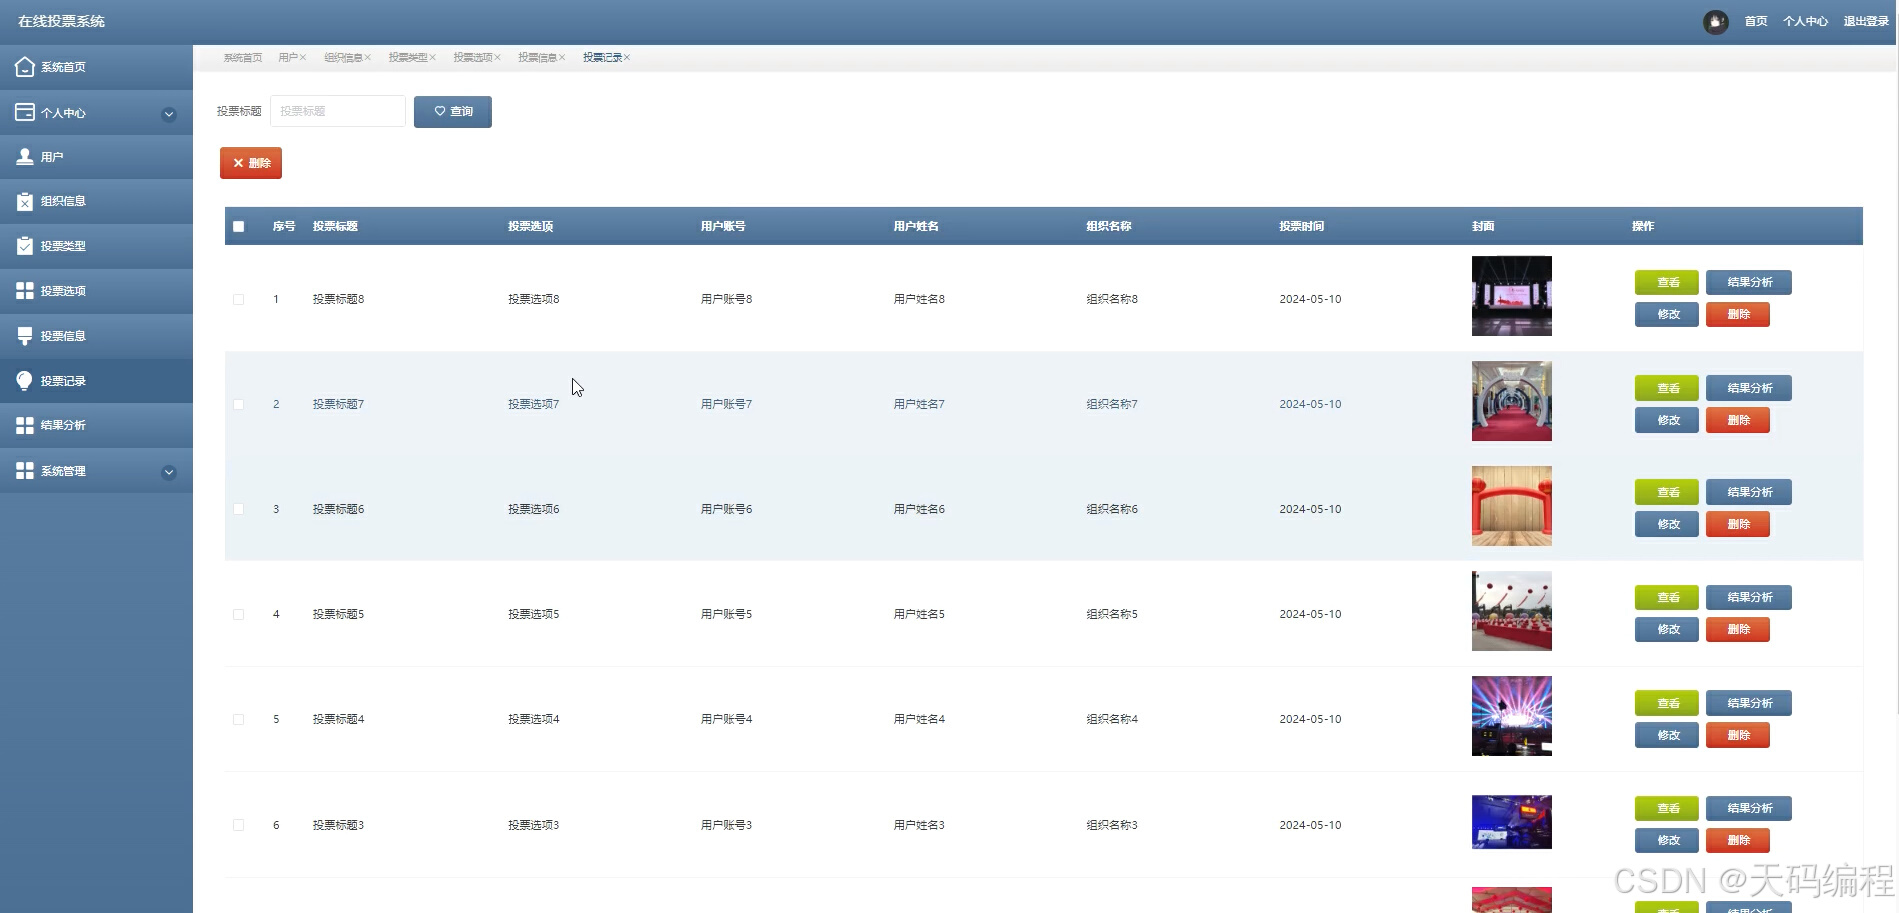
Task: Click the user avatar in top bar
Action: tap(1716, 21)
